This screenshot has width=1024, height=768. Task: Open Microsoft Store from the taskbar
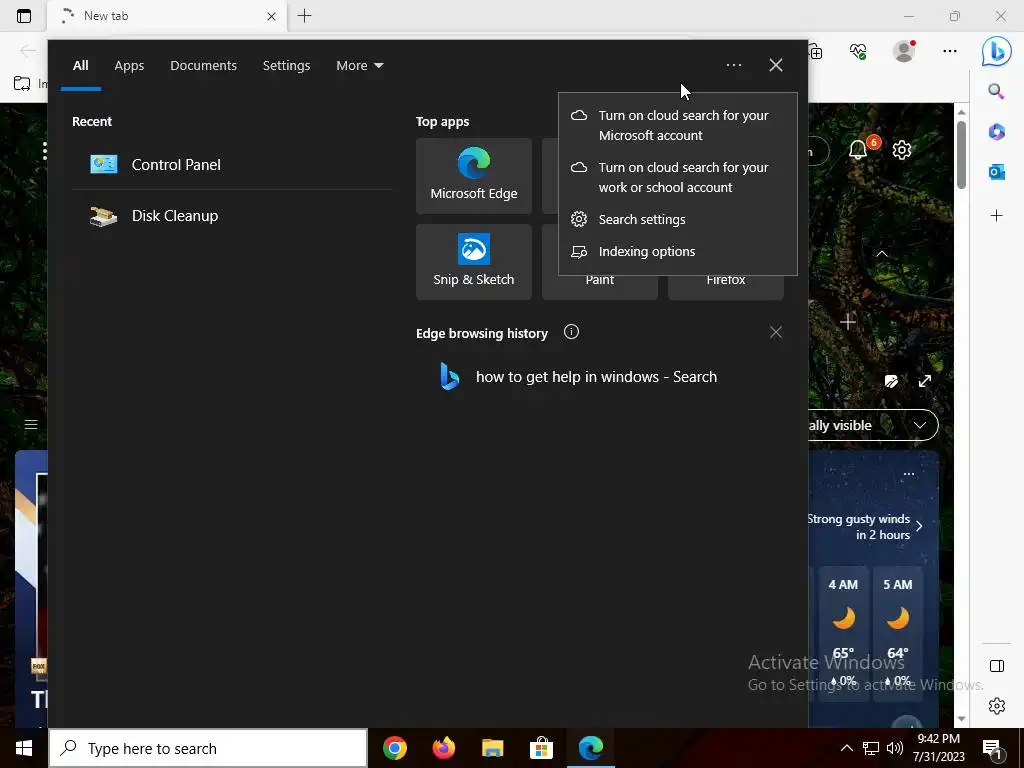pos(541,748)
